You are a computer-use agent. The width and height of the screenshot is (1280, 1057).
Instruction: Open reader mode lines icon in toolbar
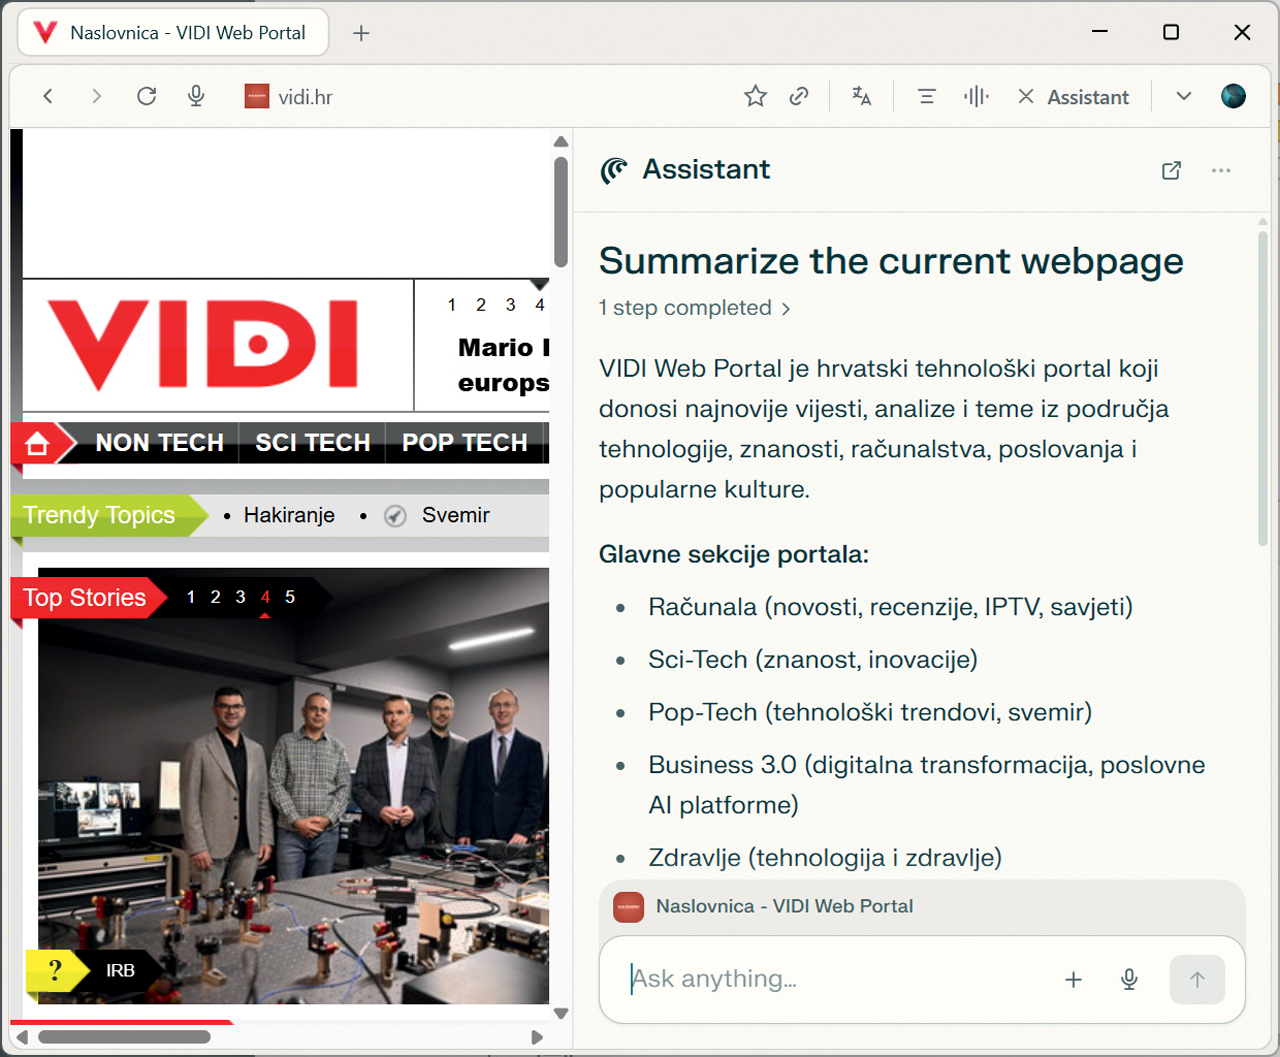point(927,96)
